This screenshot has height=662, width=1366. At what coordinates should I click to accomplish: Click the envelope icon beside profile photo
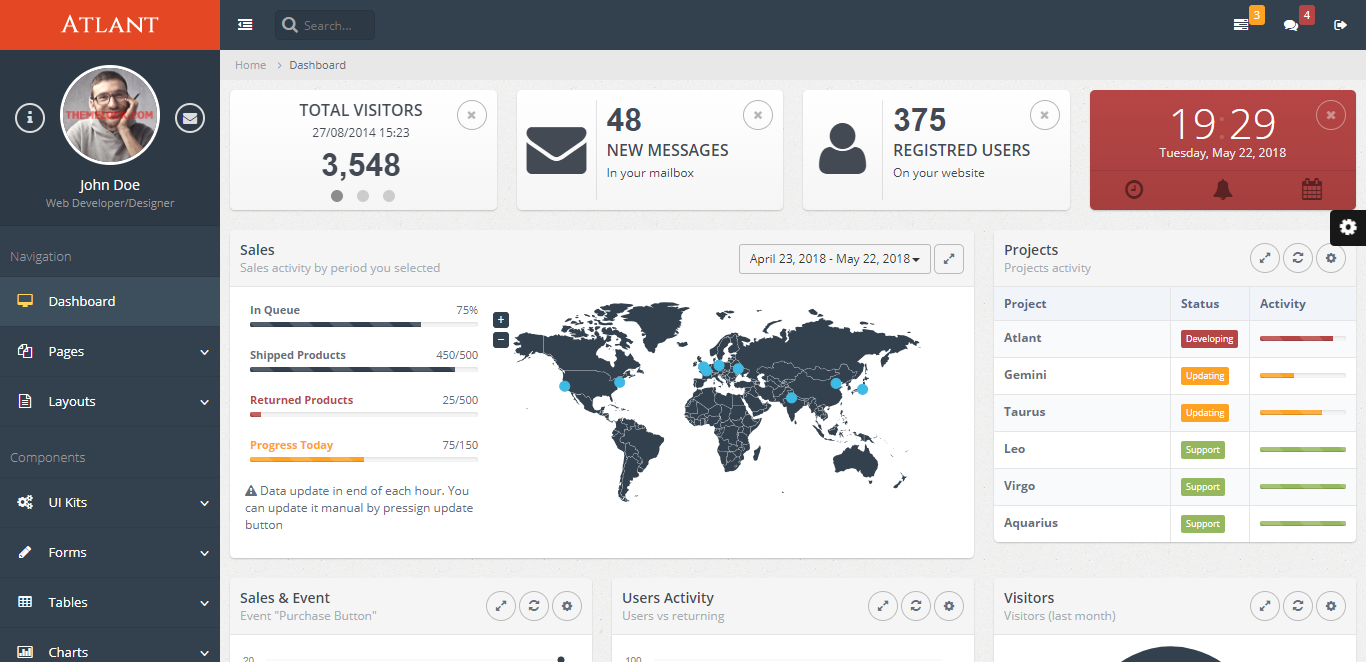pyautogui.click(x=190, y=118)
